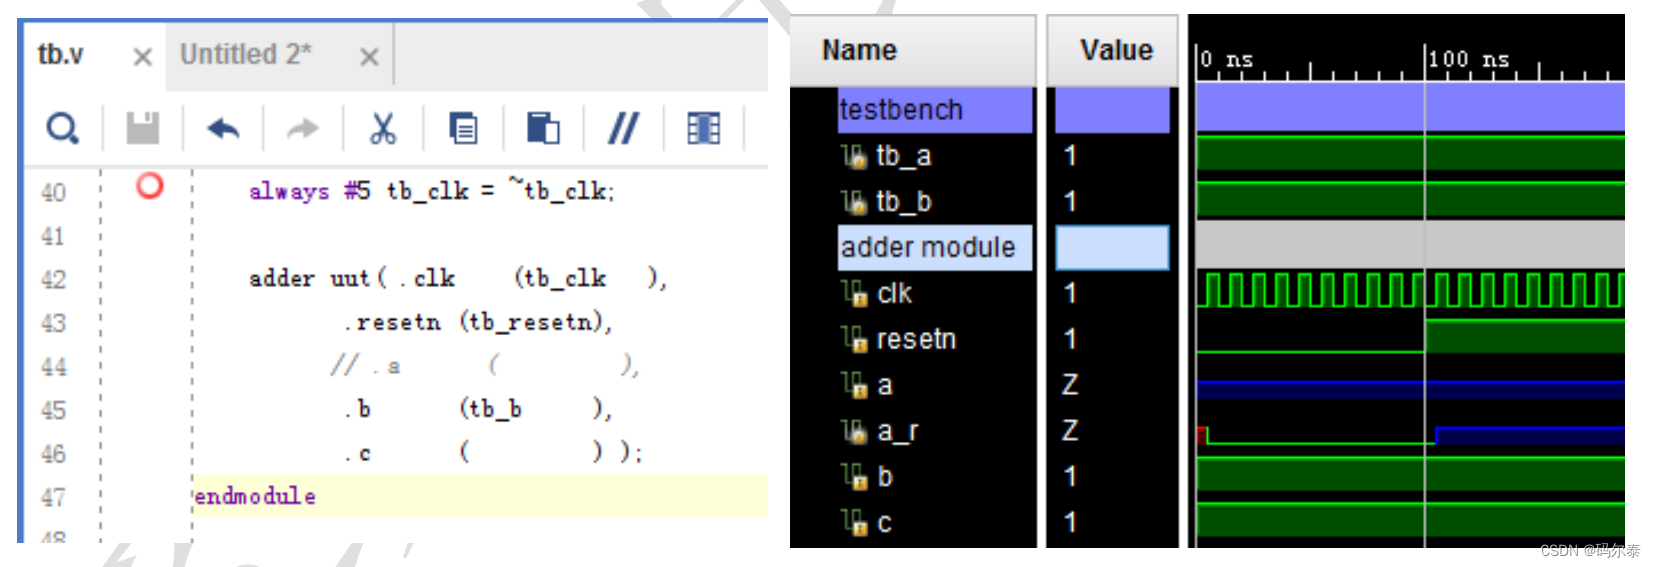The image size is (1656, 567).
Task: Click the 'endmodule' keyword
Action: click(255, 496)
